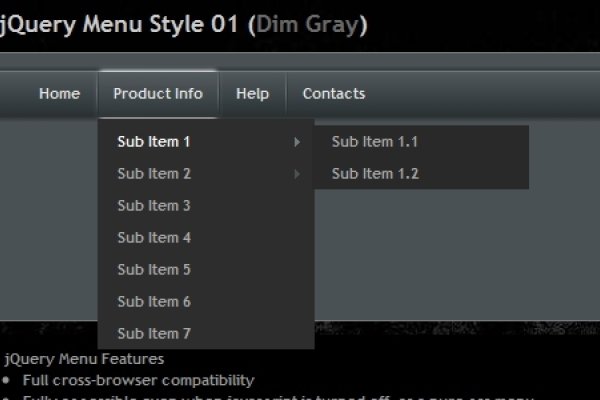Image resolution: width=600 pixels, height=400 pixels.
Task: Select Sub Item 1.1 in the submenu
Action: coord(375,142)
